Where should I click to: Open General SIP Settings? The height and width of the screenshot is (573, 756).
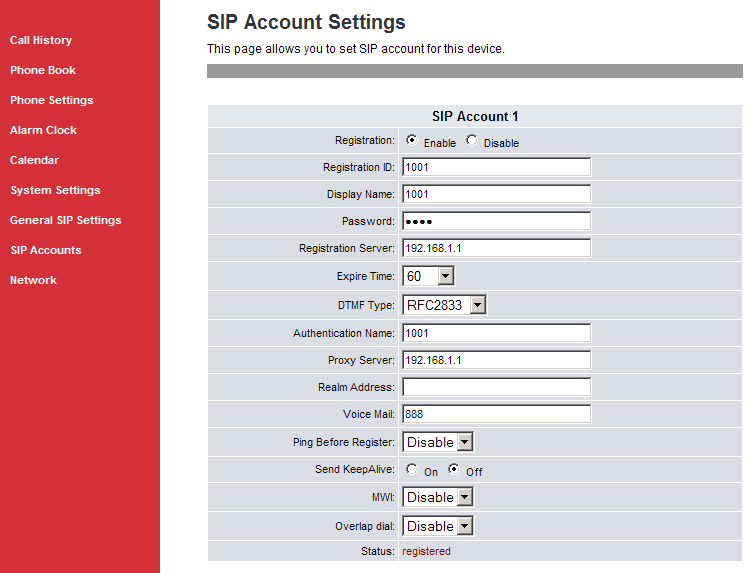pyautogui.click(x=66, y=220)
